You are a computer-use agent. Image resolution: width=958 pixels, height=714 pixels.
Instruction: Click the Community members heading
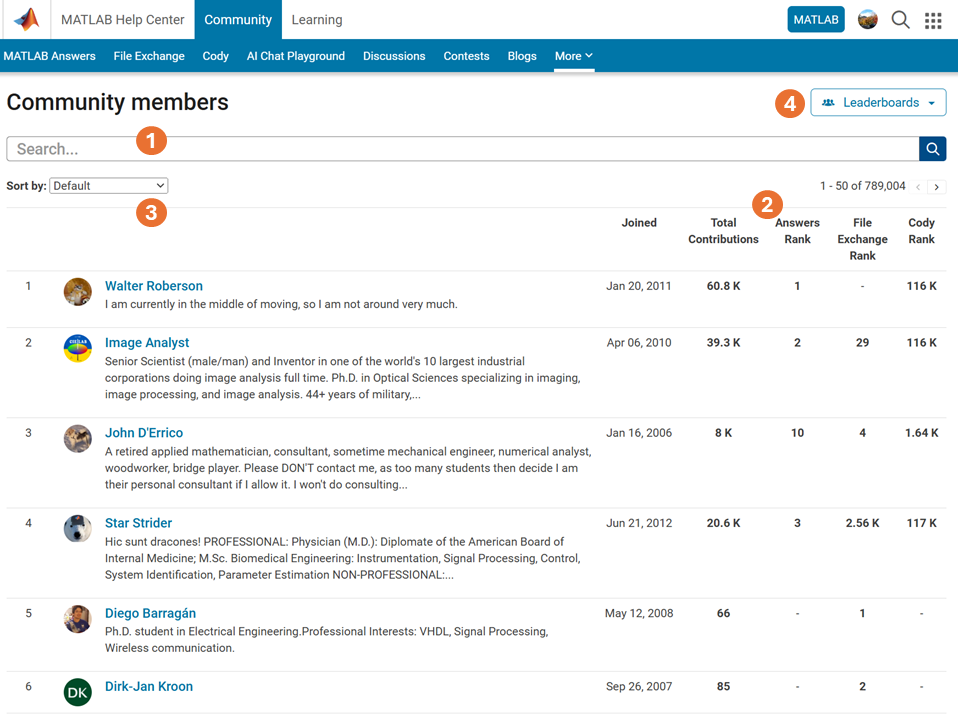coord(117,102)
